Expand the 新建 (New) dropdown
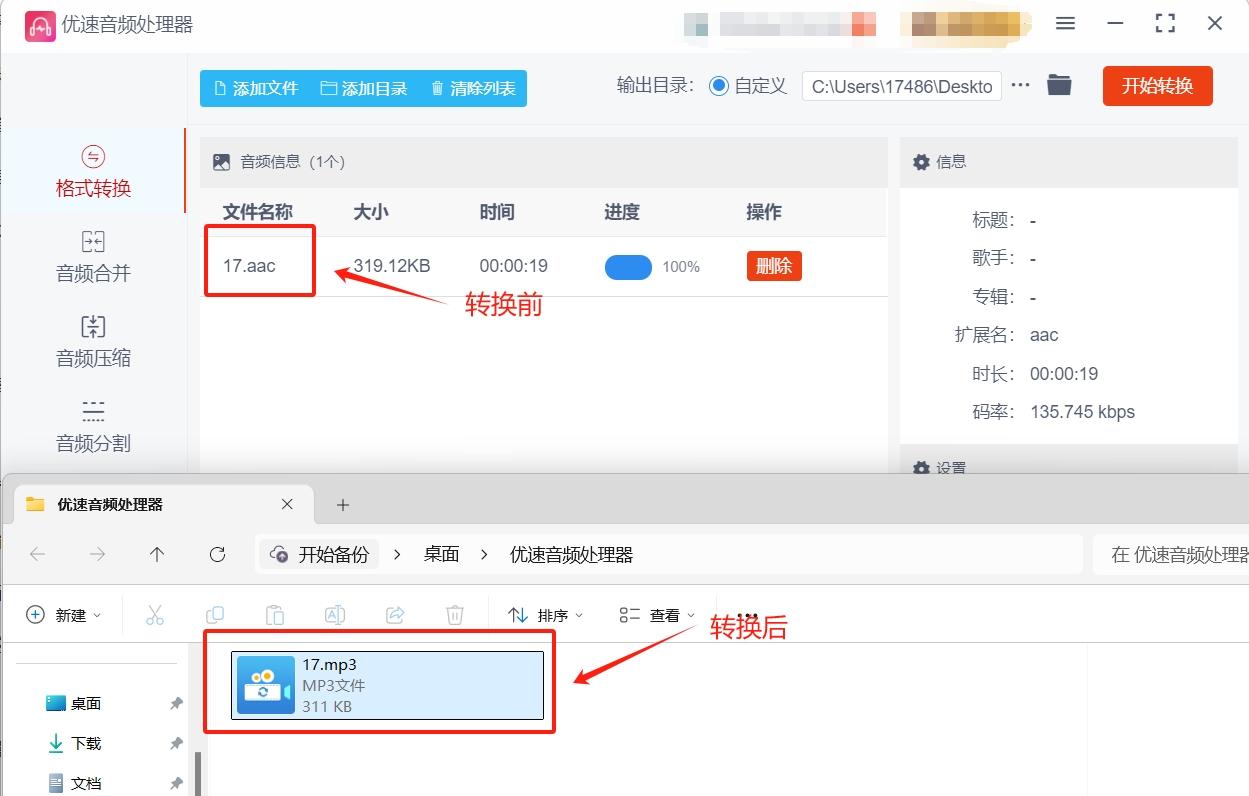Screen dimensions: 1249x796 pyautogui.click(x=62, y=615)
